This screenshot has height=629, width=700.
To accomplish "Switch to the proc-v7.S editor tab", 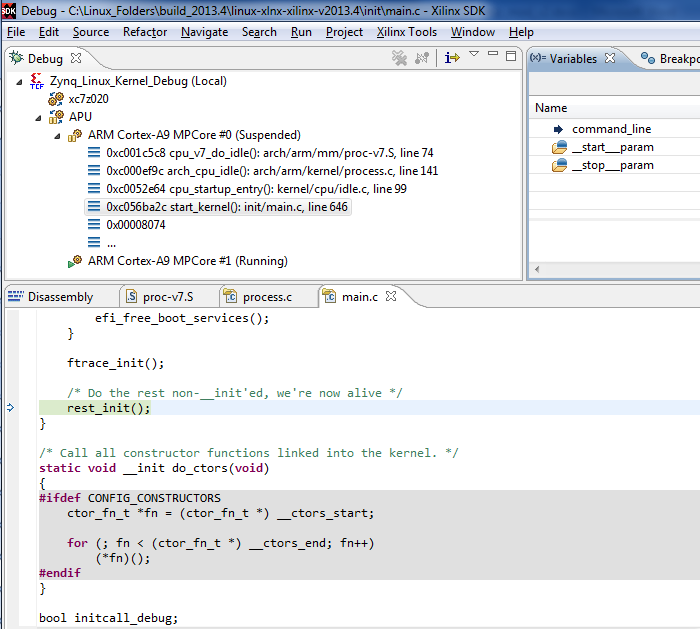I will tap(168, 297).
